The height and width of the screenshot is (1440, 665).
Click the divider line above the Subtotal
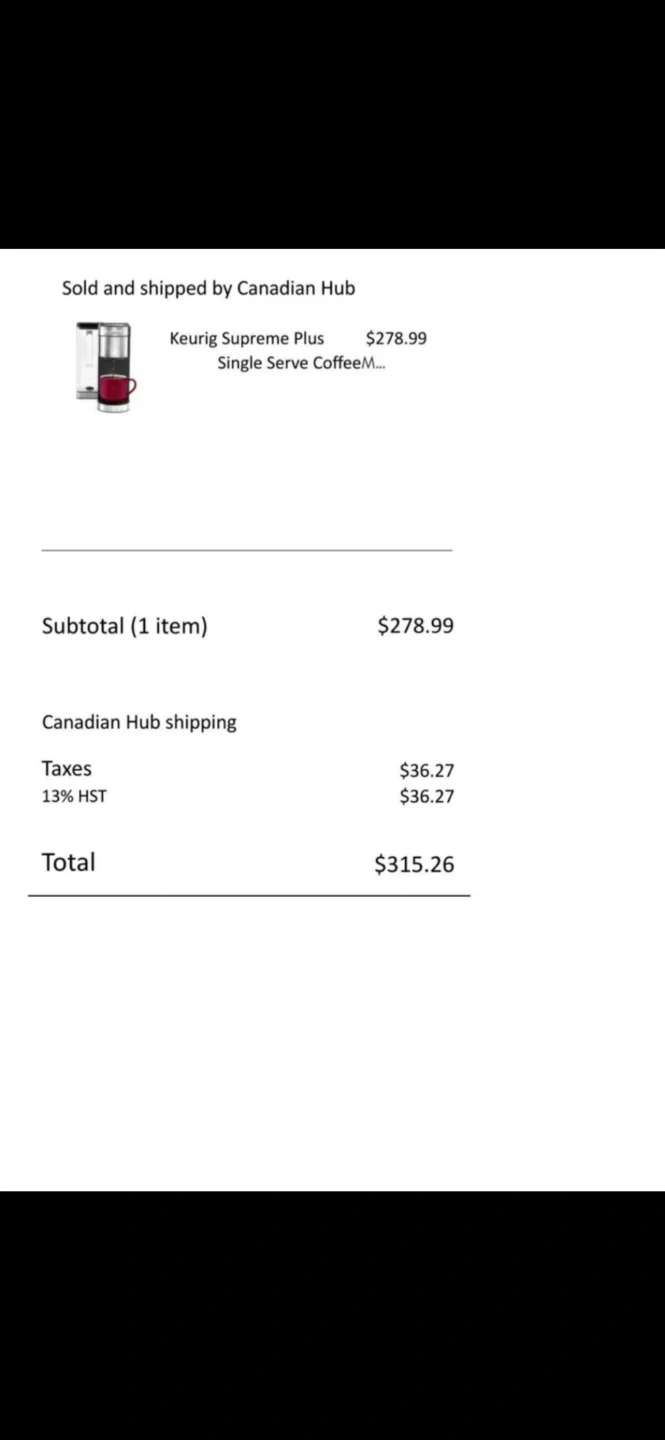(246, 549)
